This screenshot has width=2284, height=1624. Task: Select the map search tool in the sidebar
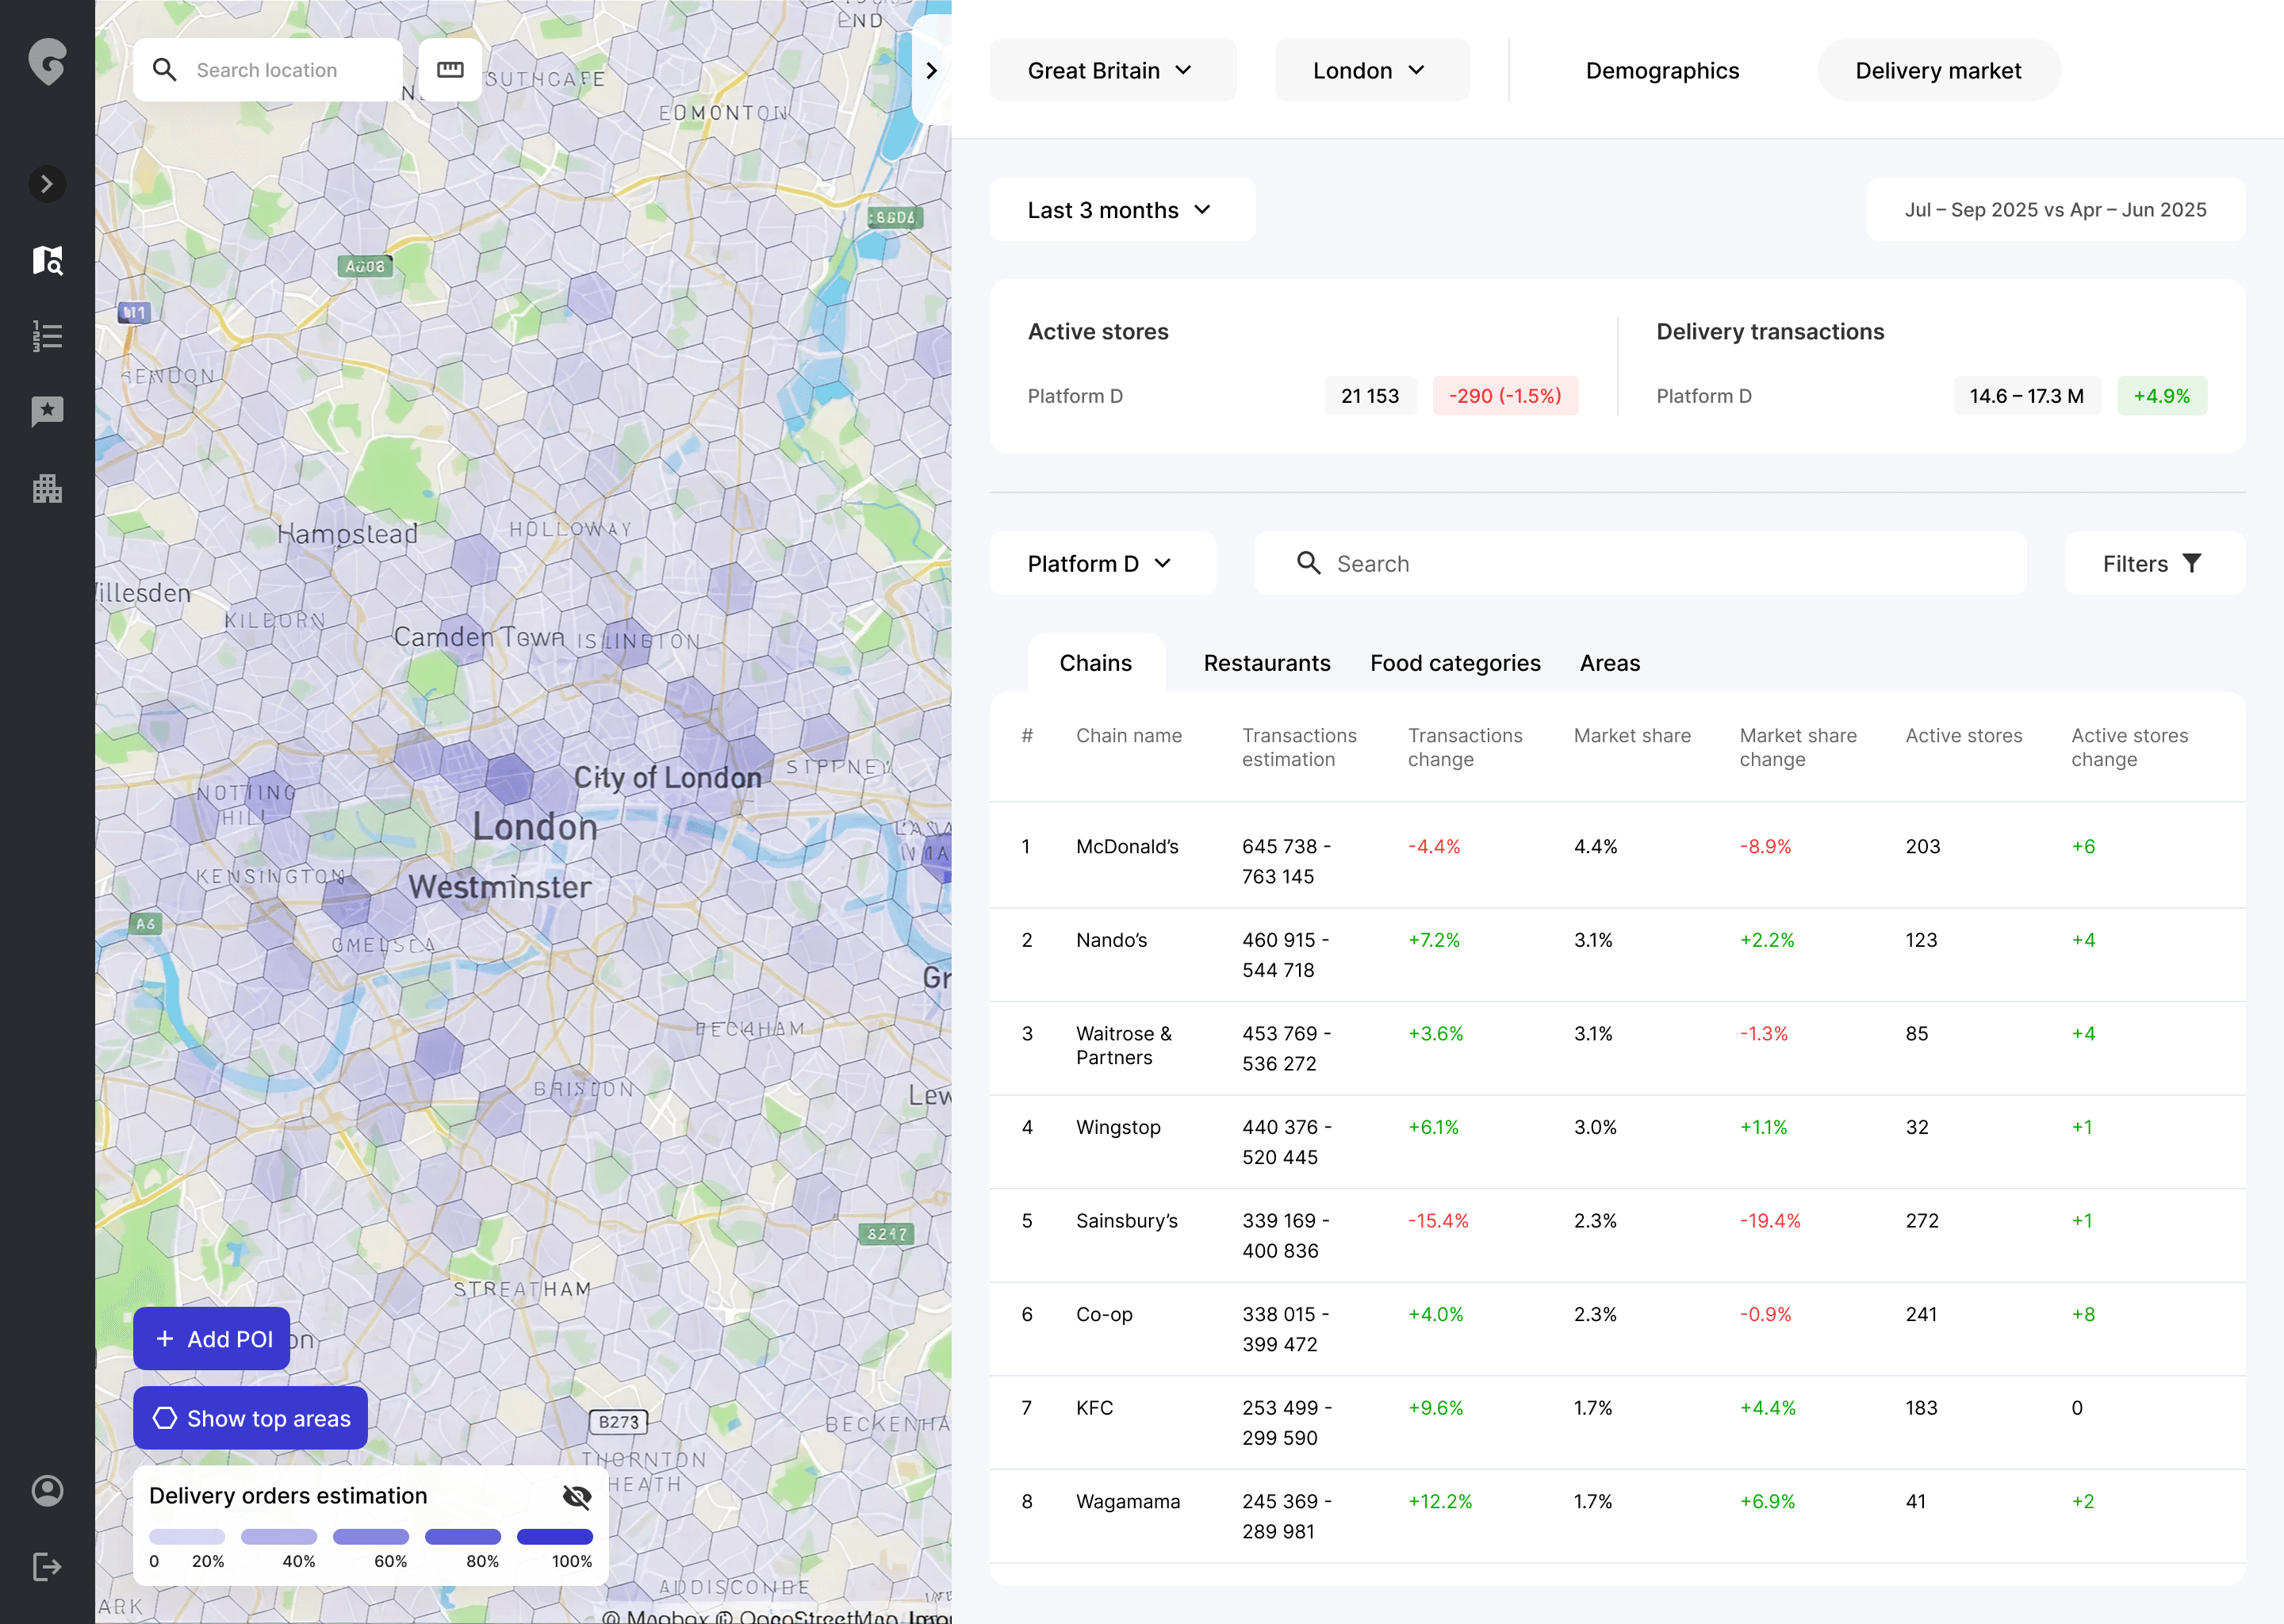(47, 260)
